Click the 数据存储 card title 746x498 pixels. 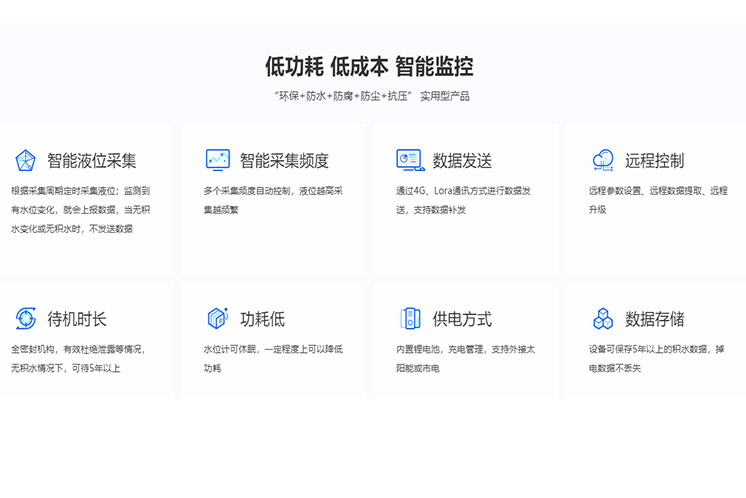[x=654, y=320]
